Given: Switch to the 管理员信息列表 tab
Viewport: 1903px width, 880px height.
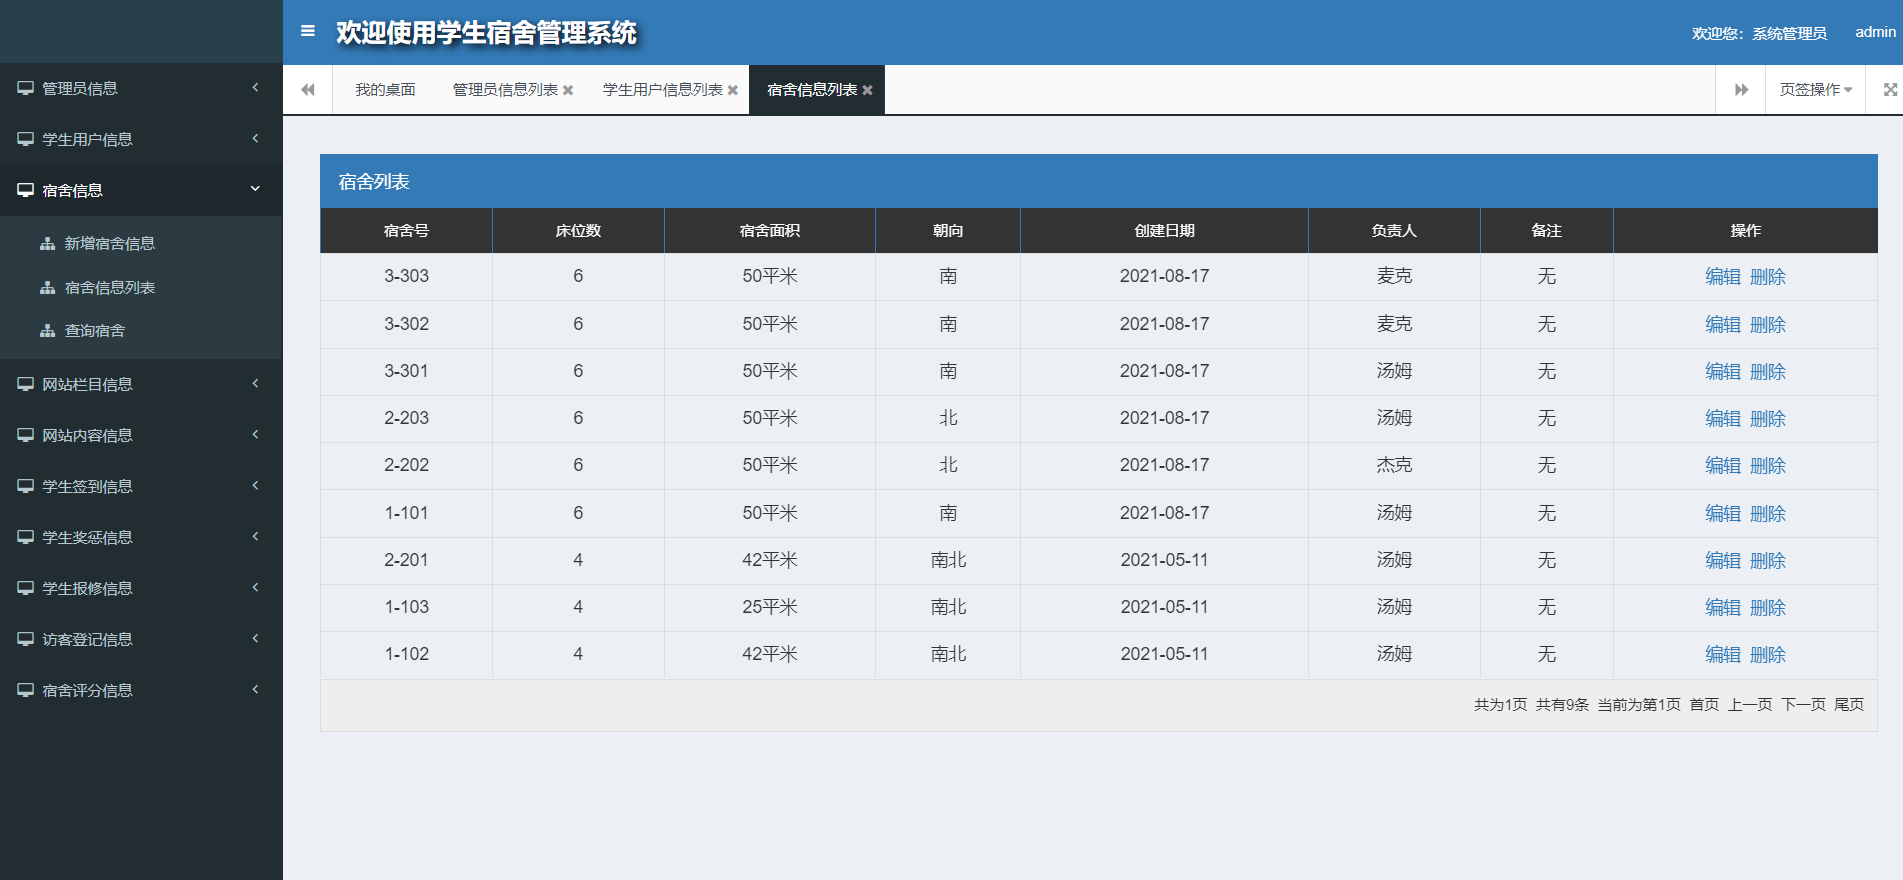Looking at the screenshot, I should click(505, 90).
